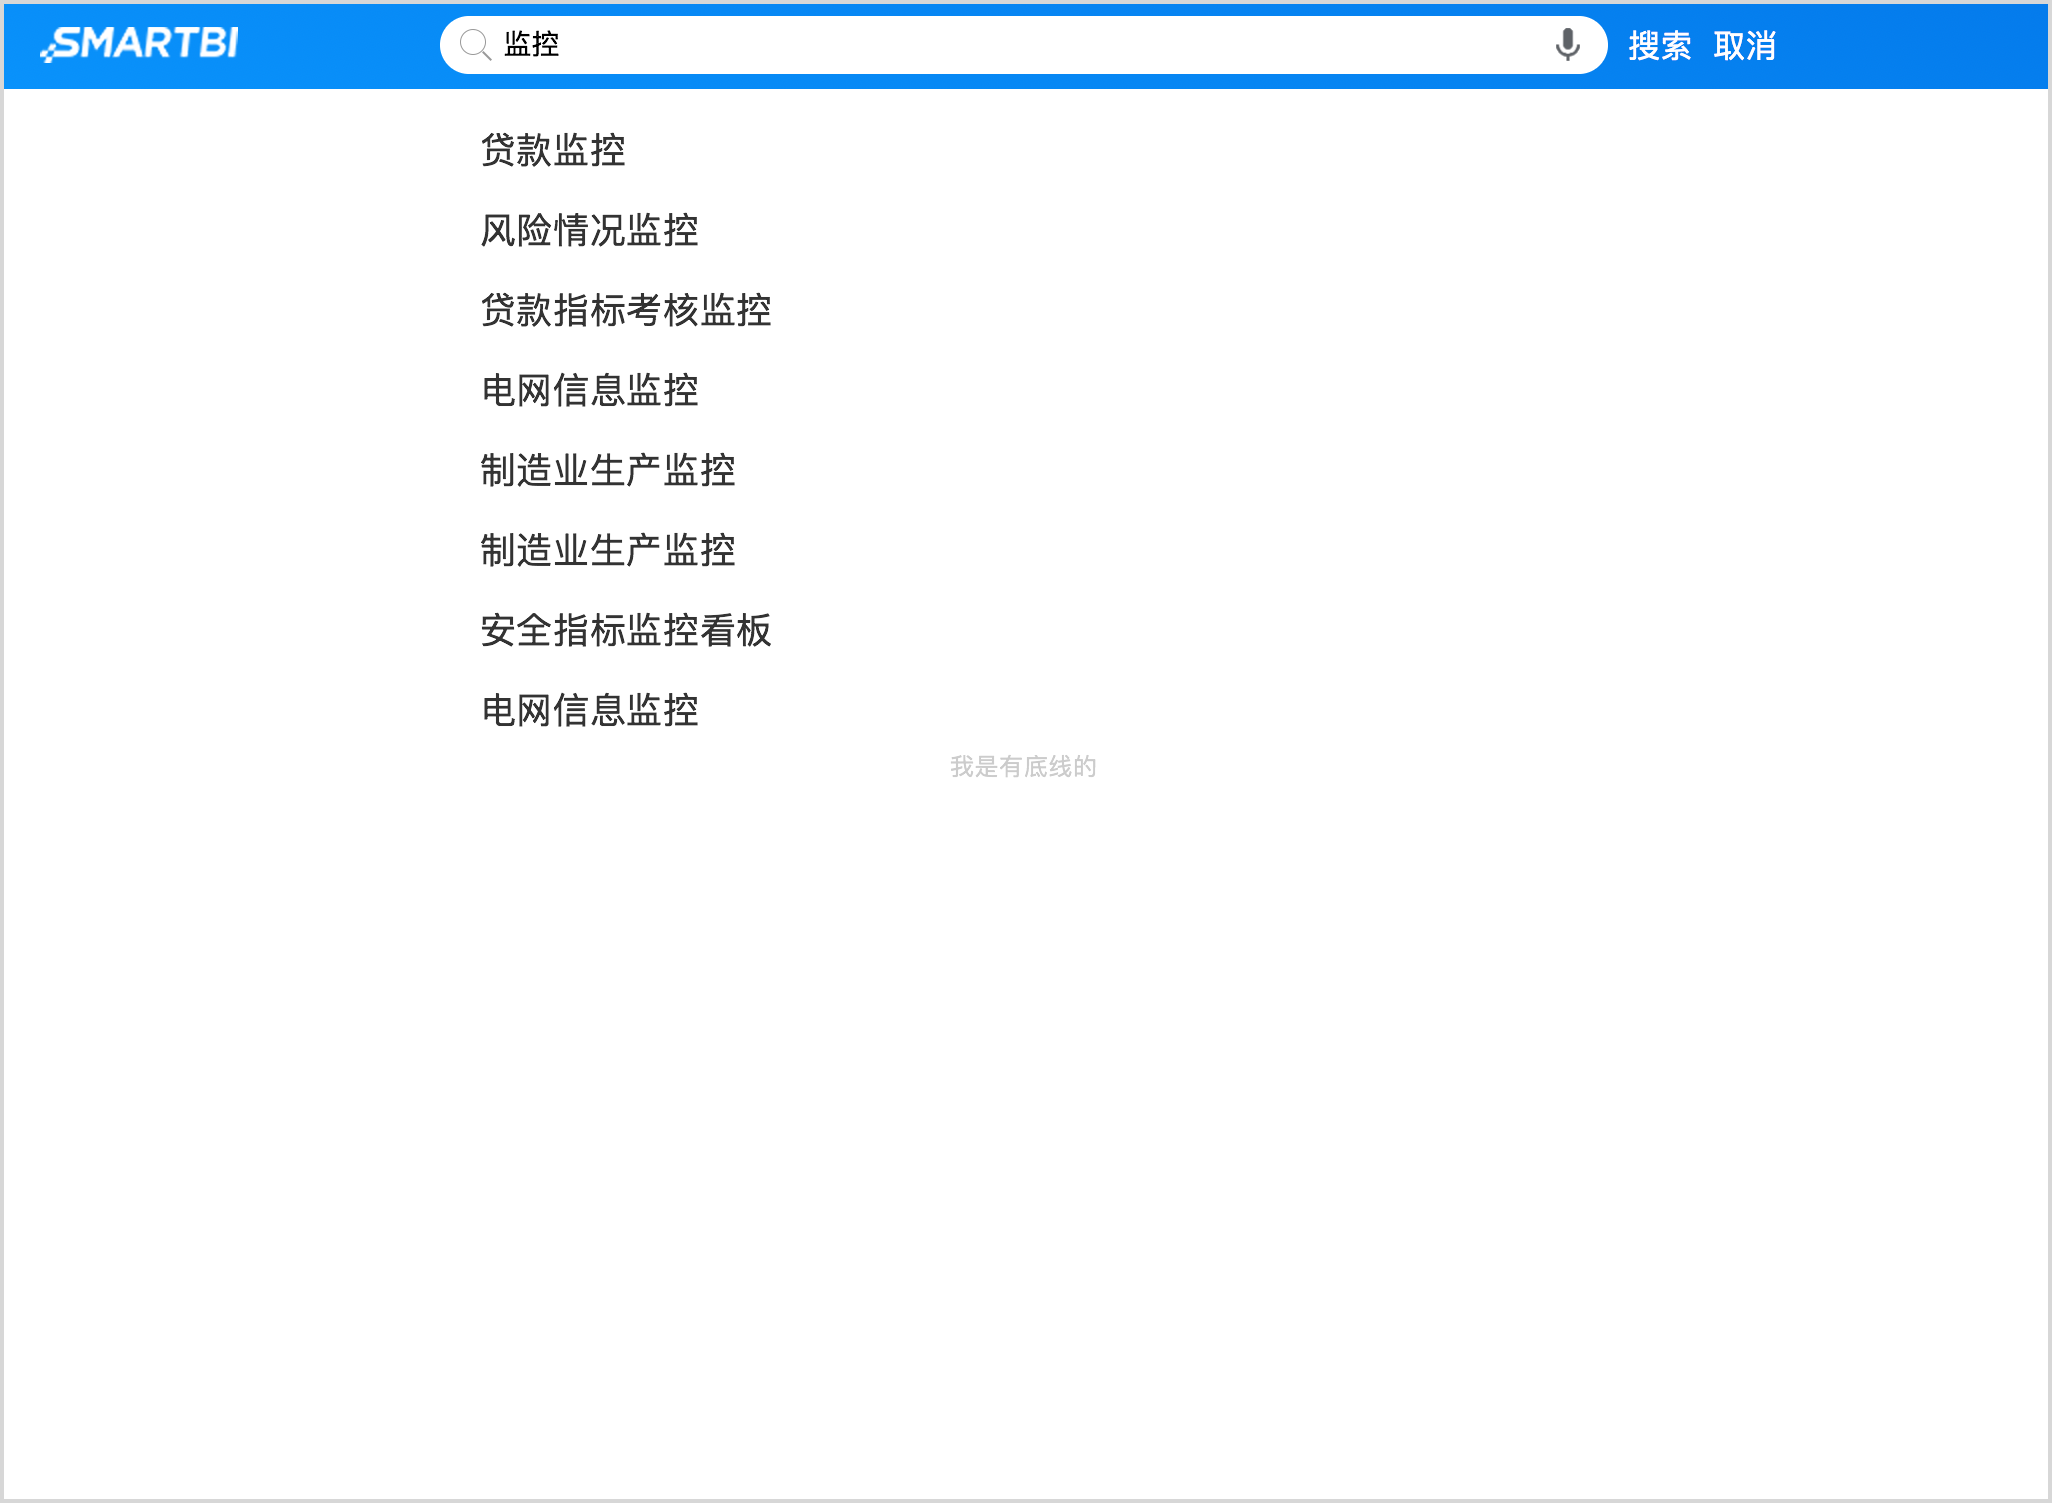Click the 搜索 button

pyautogui.click(x=1659, y=46)
